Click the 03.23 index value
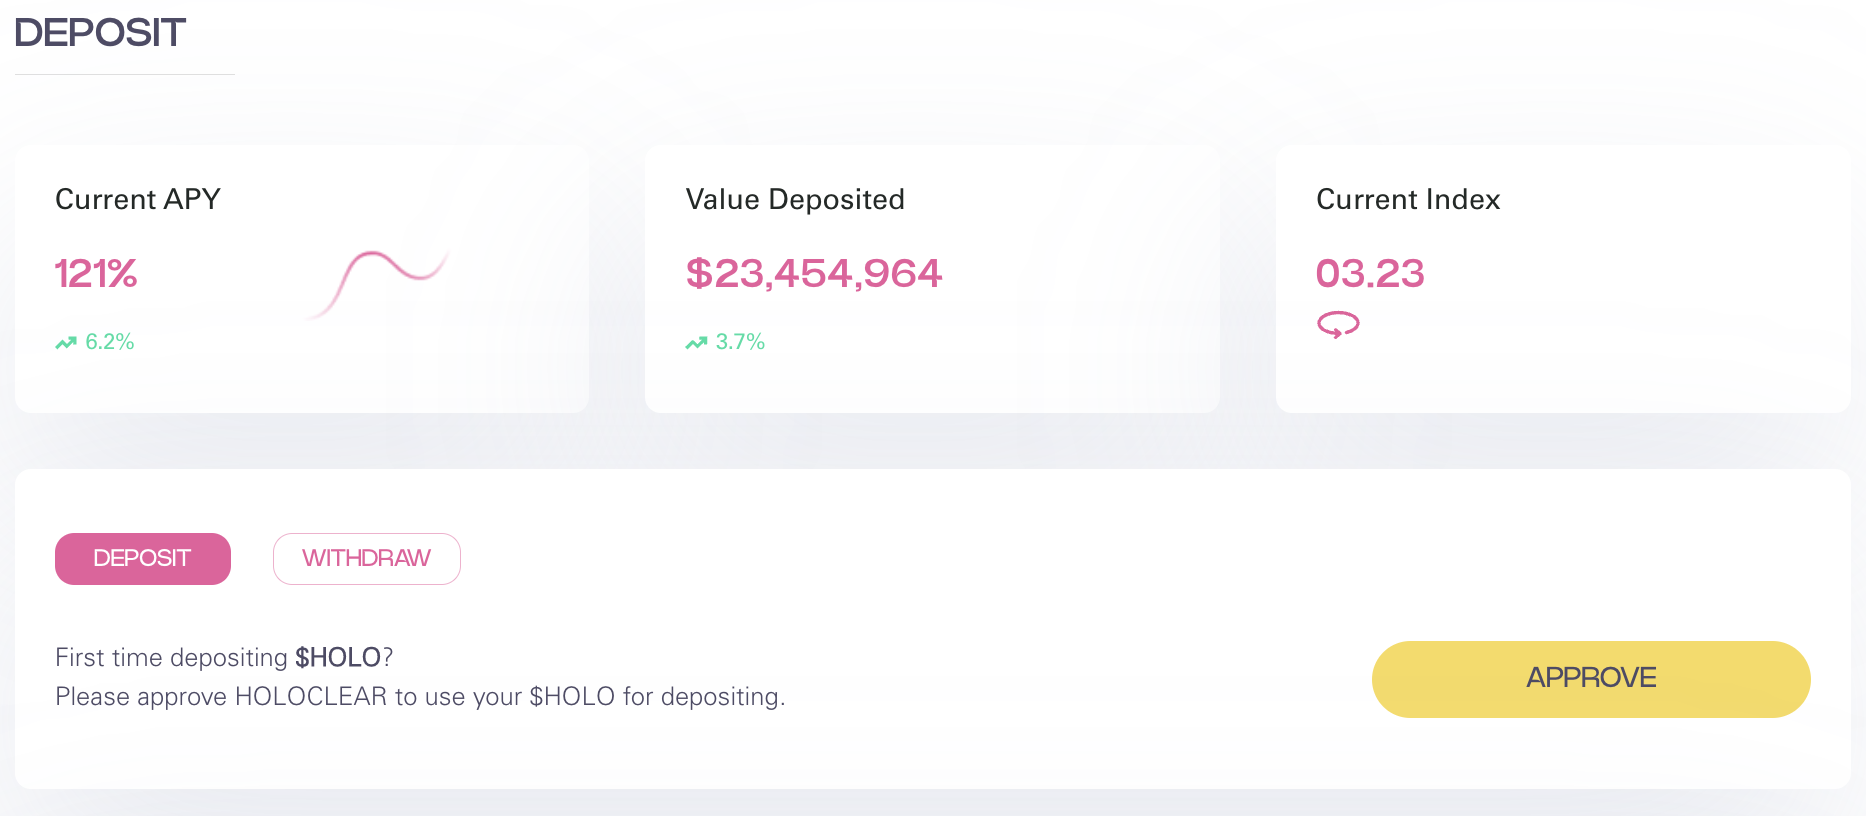This screenshot has width=1866, height=816. [1370, 274]
